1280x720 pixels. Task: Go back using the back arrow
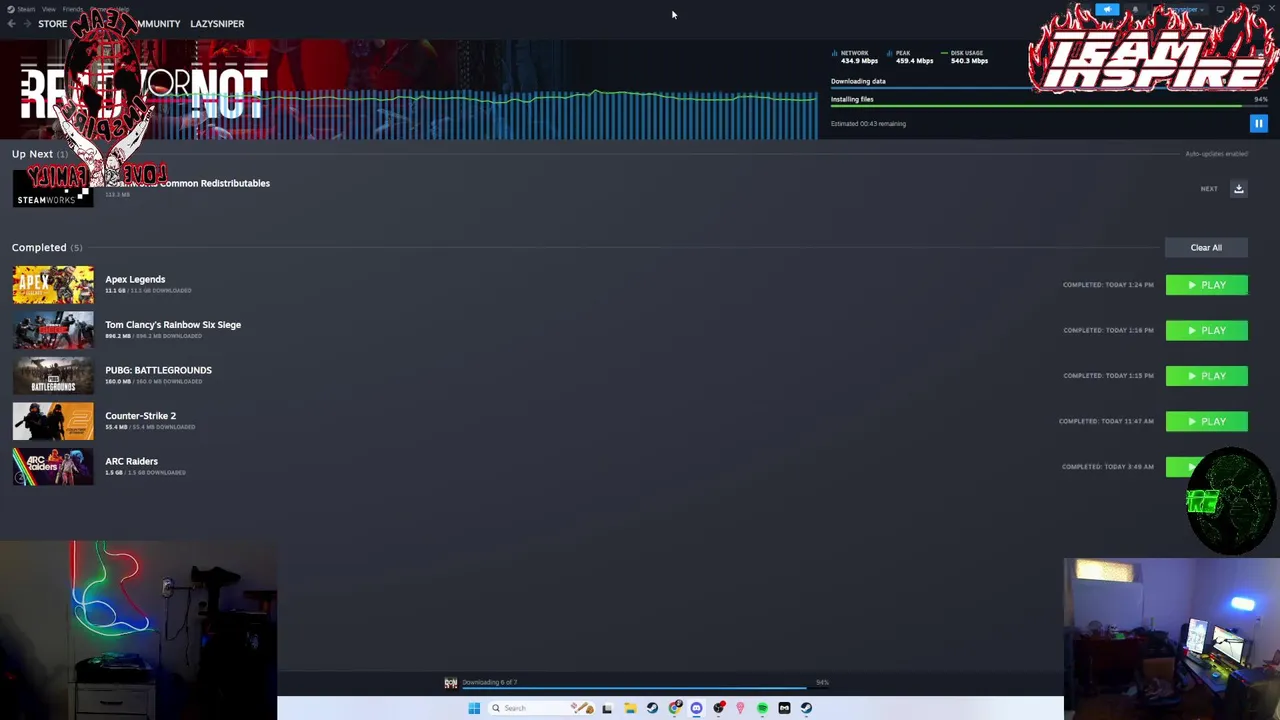point(11,24)
